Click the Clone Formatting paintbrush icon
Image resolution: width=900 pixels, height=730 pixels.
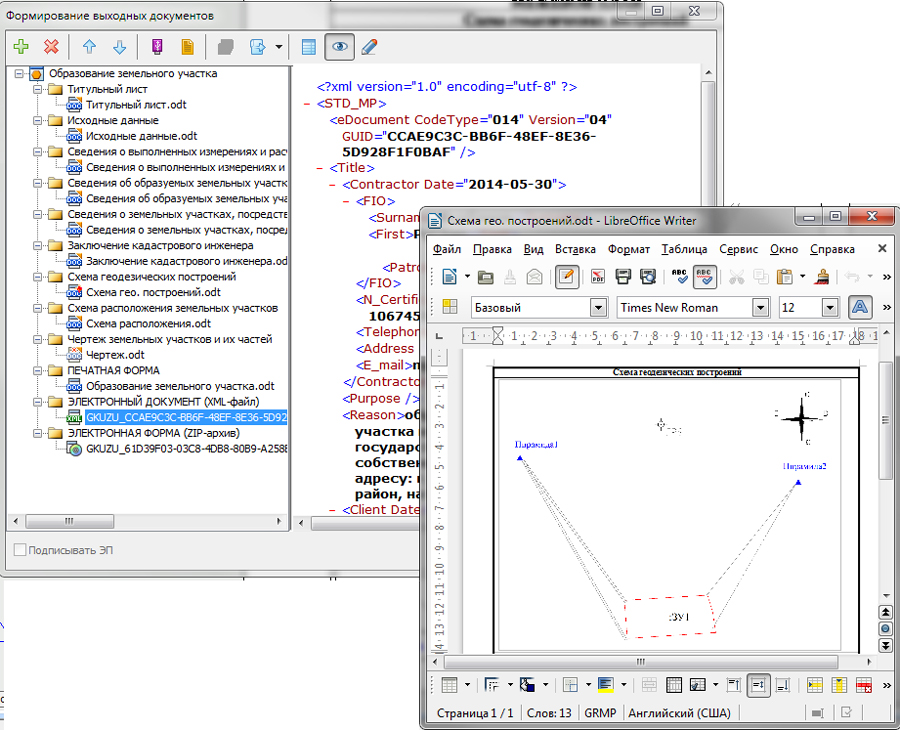[823, 277]
